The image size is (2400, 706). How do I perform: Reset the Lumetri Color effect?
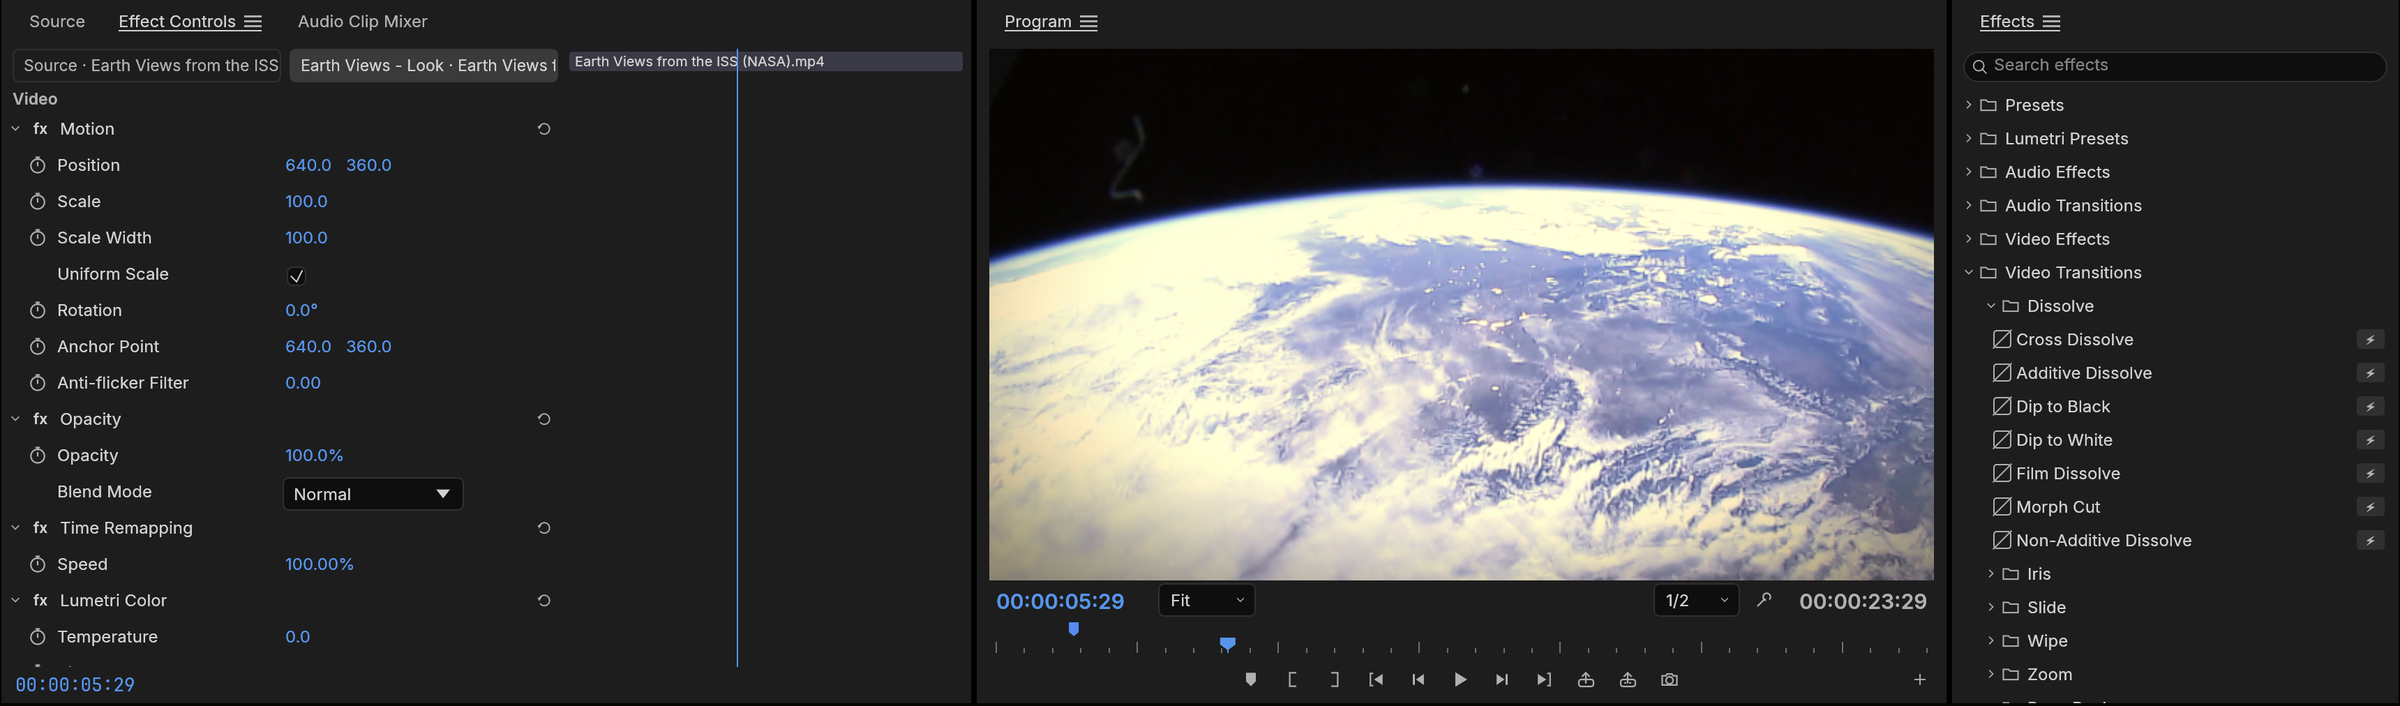point(544,601)
